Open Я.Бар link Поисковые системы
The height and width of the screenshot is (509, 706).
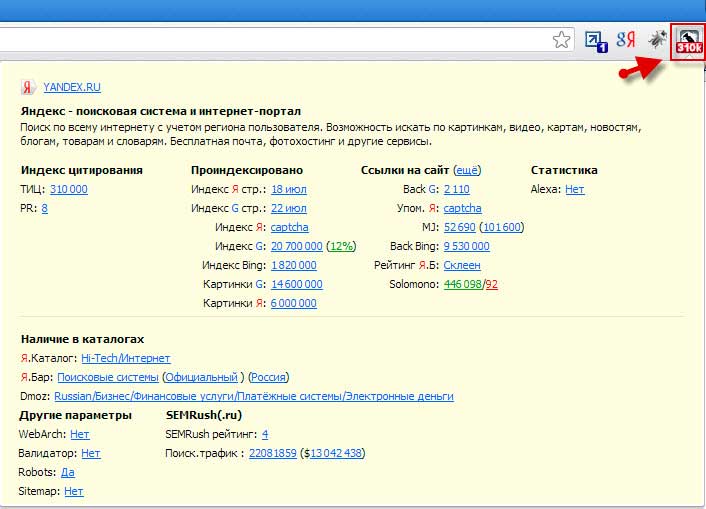[108, 377]
